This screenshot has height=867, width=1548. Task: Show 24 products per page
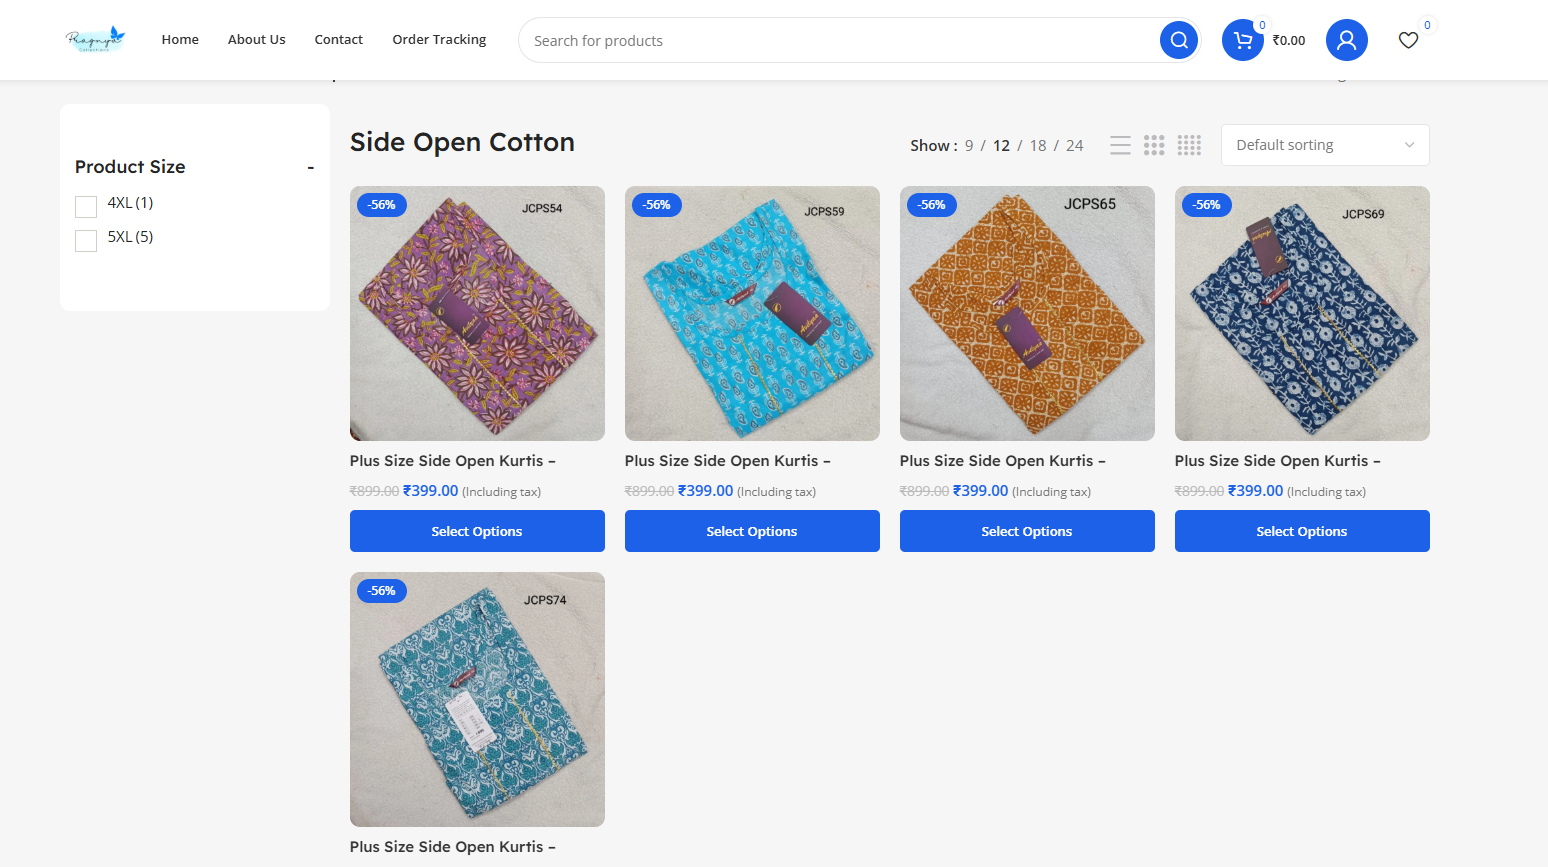click(1075, 145)
